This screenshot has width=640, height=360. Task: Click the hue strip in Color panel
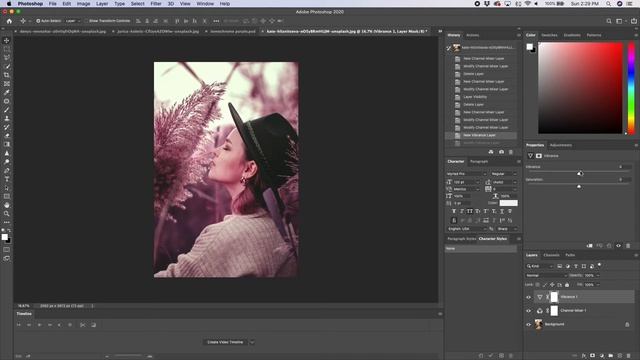[x=631, y=88]
